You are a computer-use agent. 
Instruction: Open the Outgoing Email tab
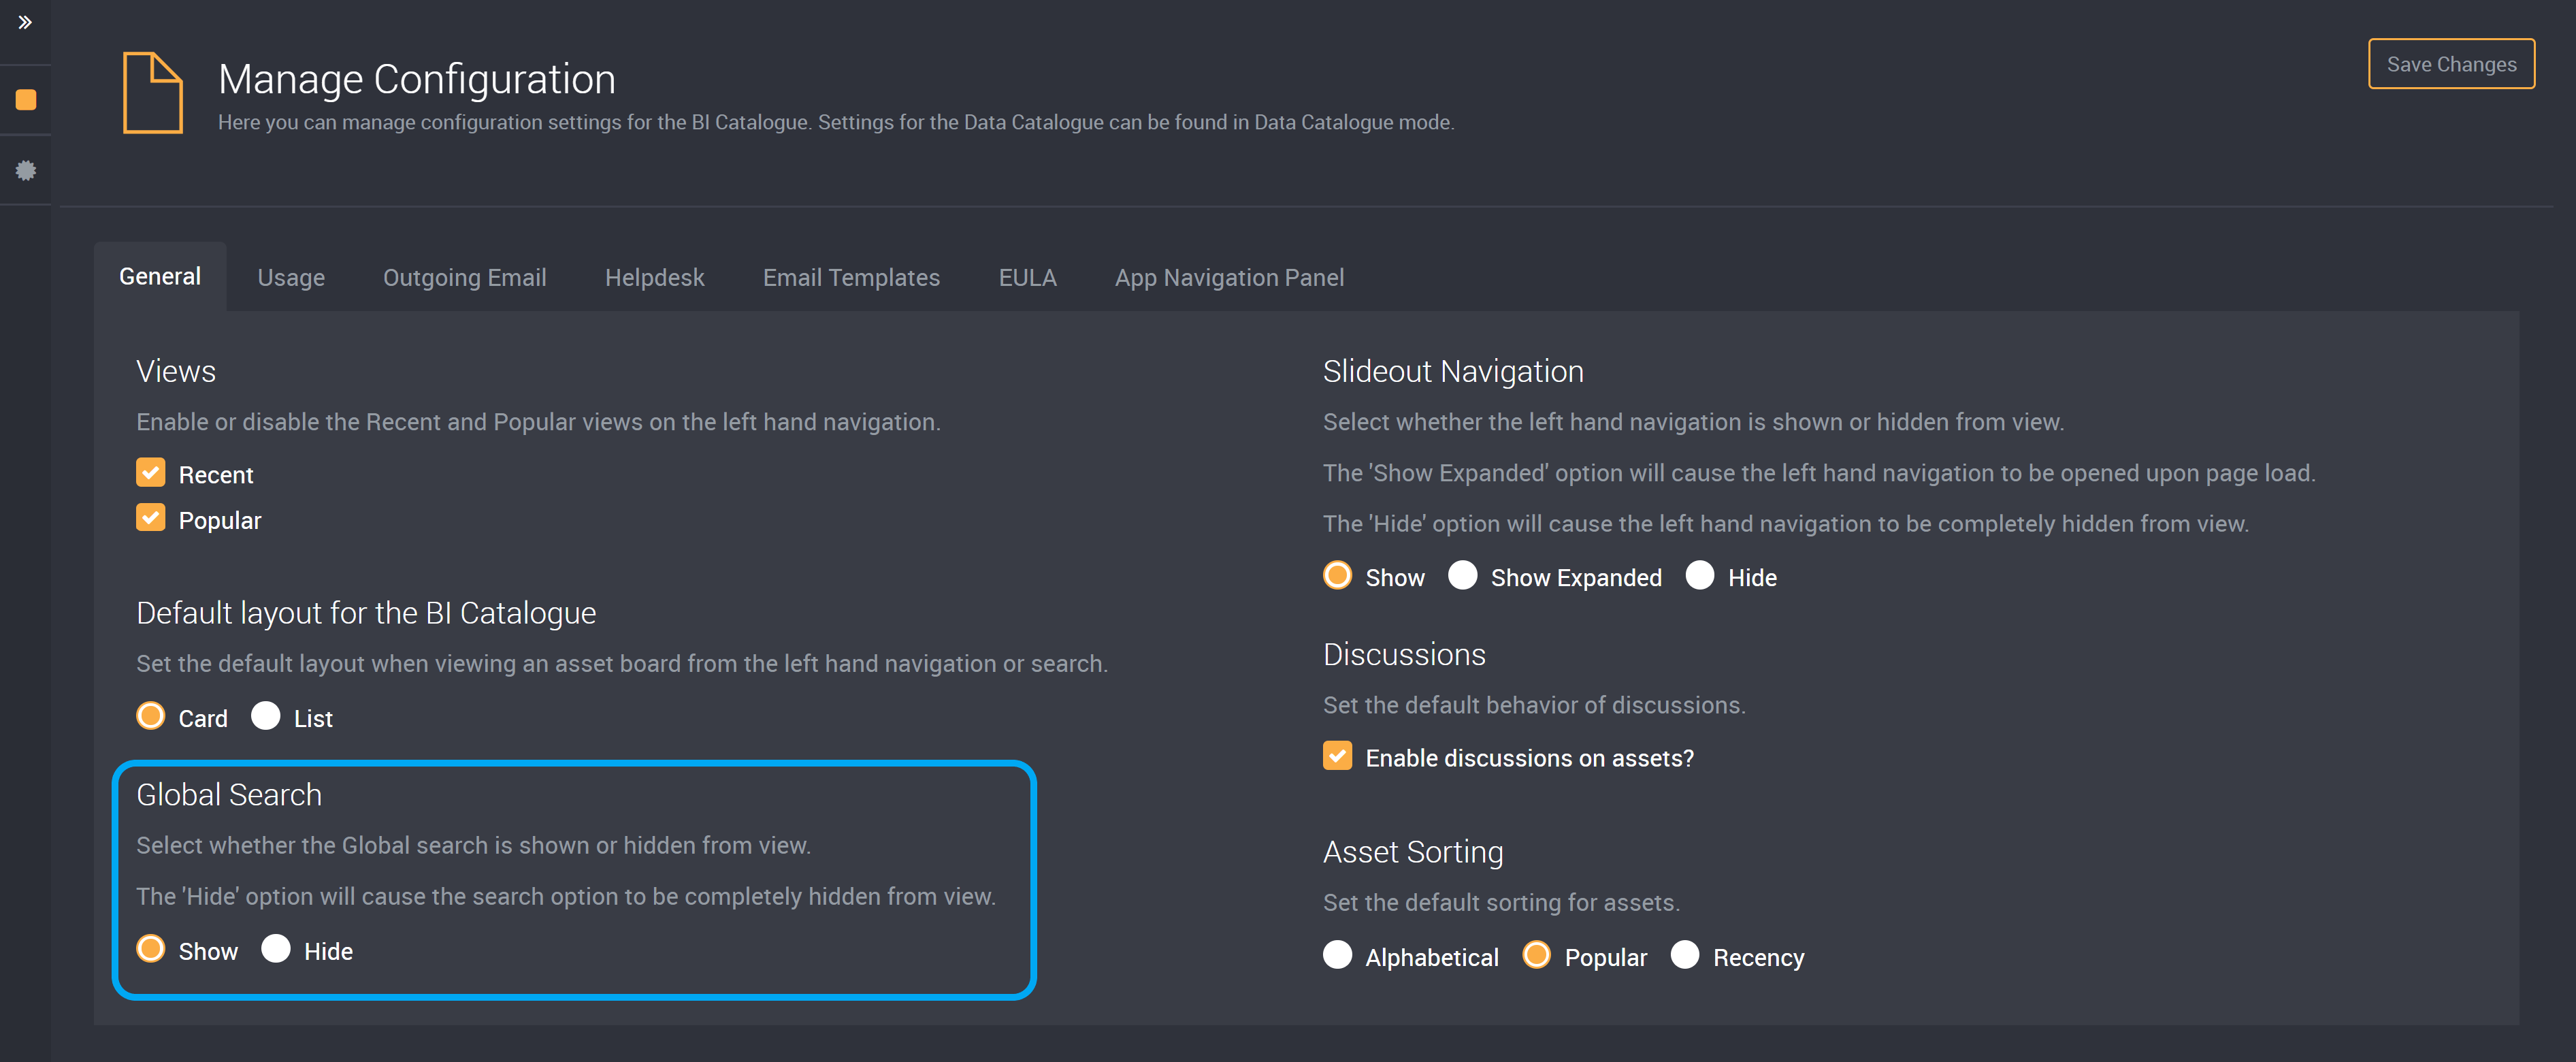(464, 277)
